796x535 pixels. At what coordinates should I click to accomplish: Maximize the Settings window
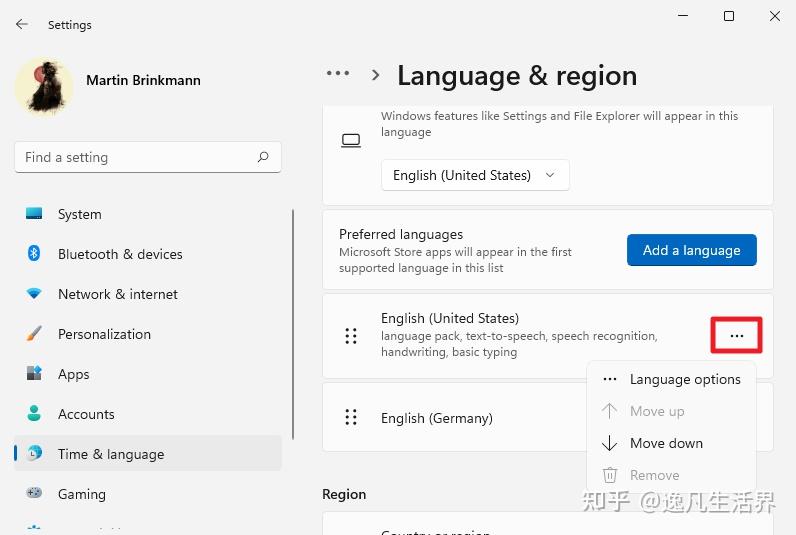[729, 16]
